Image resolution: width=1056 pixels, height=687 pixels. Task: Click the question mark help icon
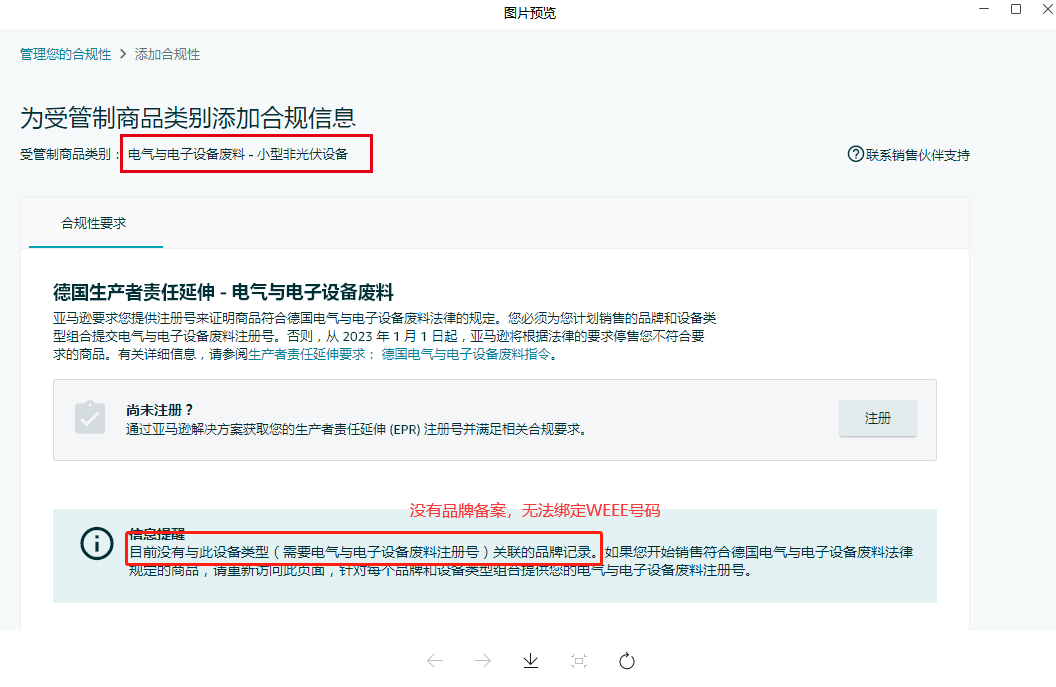click(x=855, y=154)
